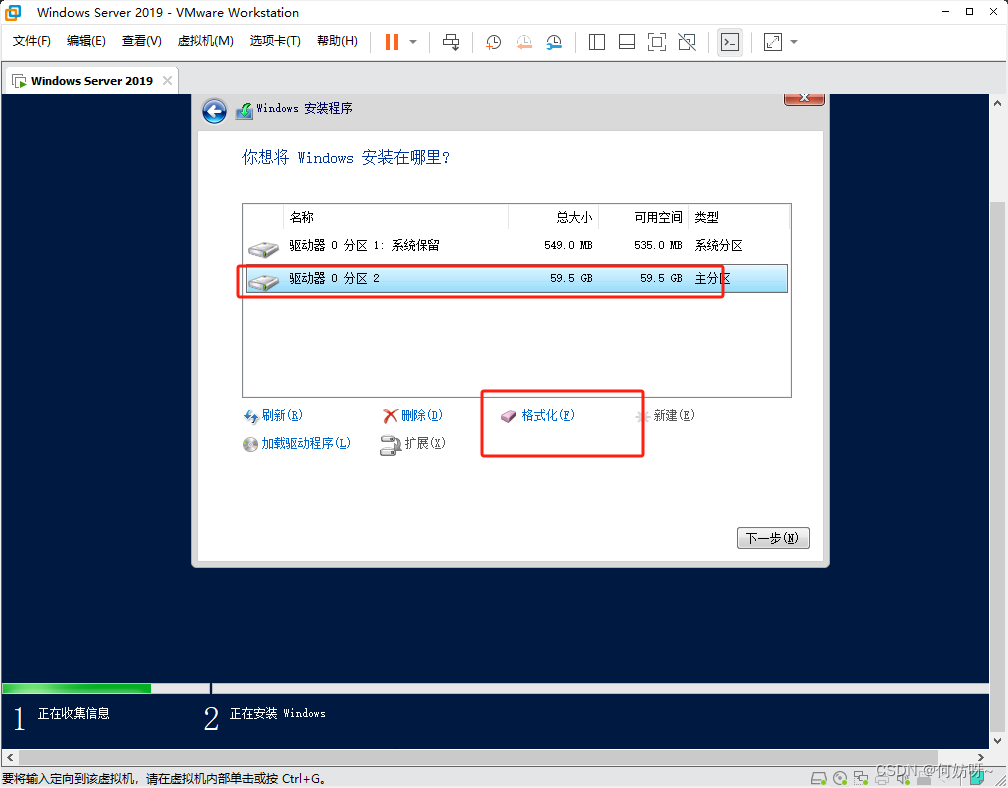The image size is (1008, 788).
Task: Click the 类型 column header
Action: (x=739, y=217)
